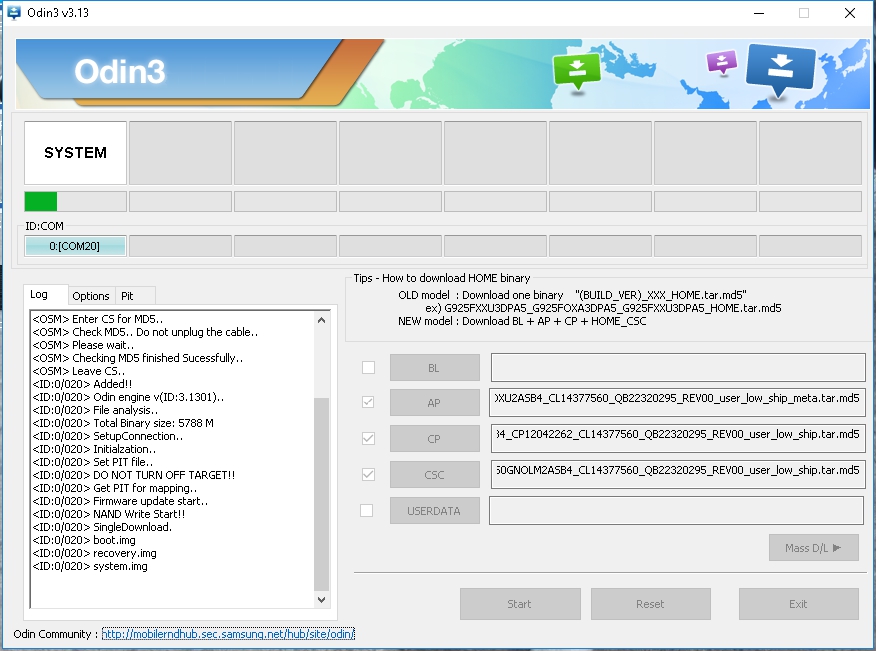This screenshot has height=651, width=876.
Task: Click the CP file button
Action: tap(435, 439)
